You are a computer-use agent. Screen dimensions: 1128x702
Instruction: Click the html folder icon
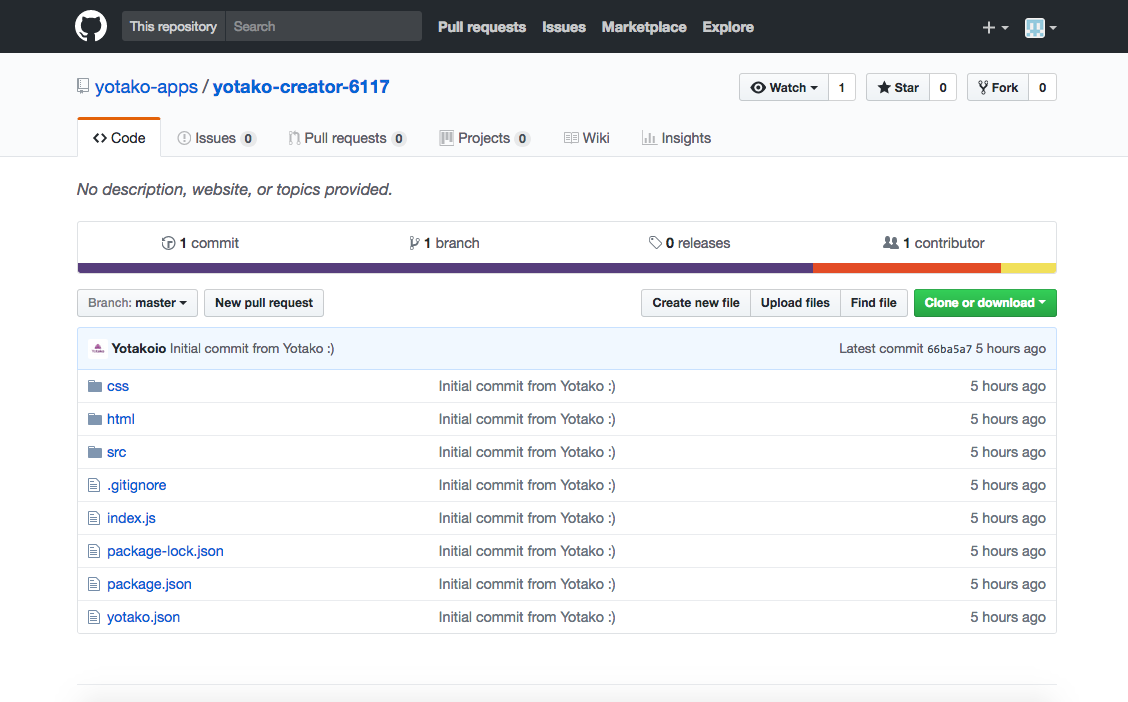95,419
